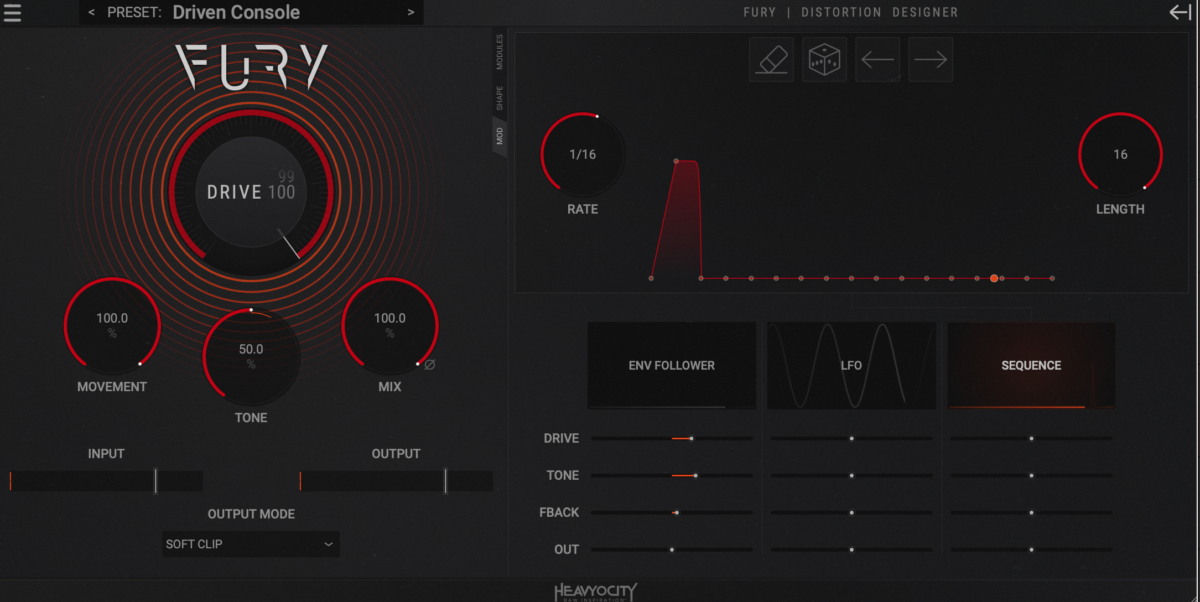
Task: Adjust ENV FOLLOWER FBACK amount slider
Action: point(672,512)
